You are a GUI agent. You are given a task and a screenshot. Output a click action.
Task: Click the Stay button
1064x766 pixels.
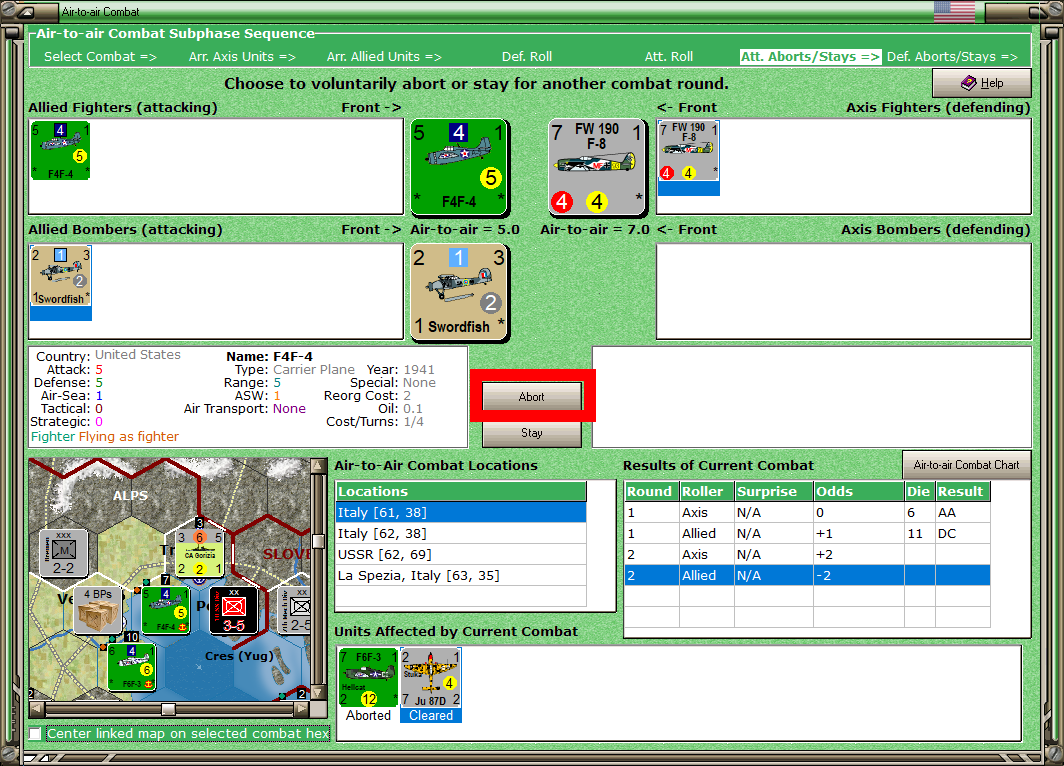(x=531, y=432)
